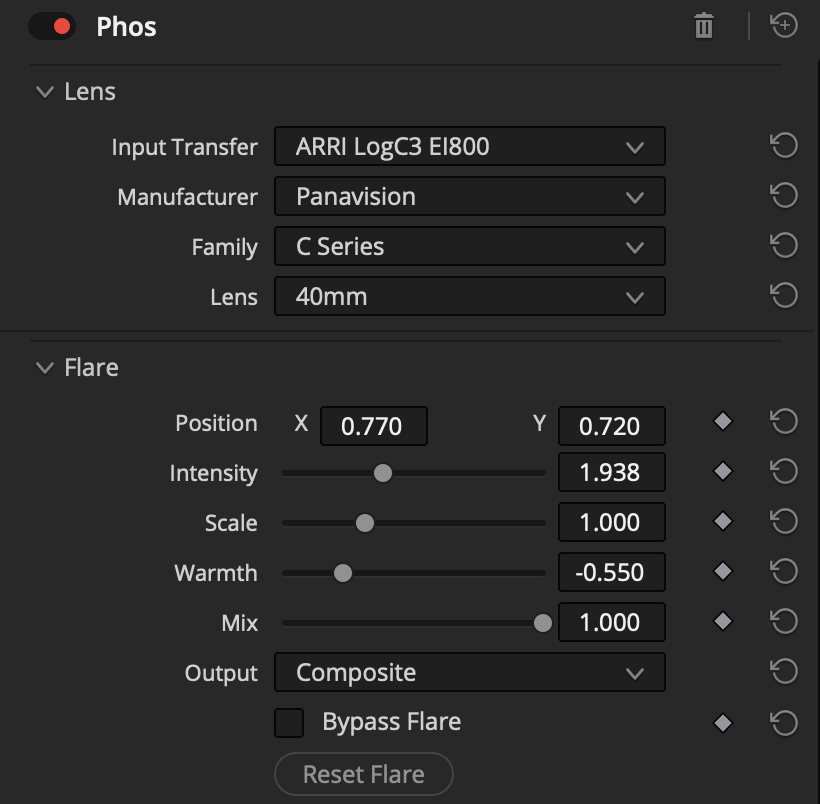Click the Mix value field

(612, 622)
